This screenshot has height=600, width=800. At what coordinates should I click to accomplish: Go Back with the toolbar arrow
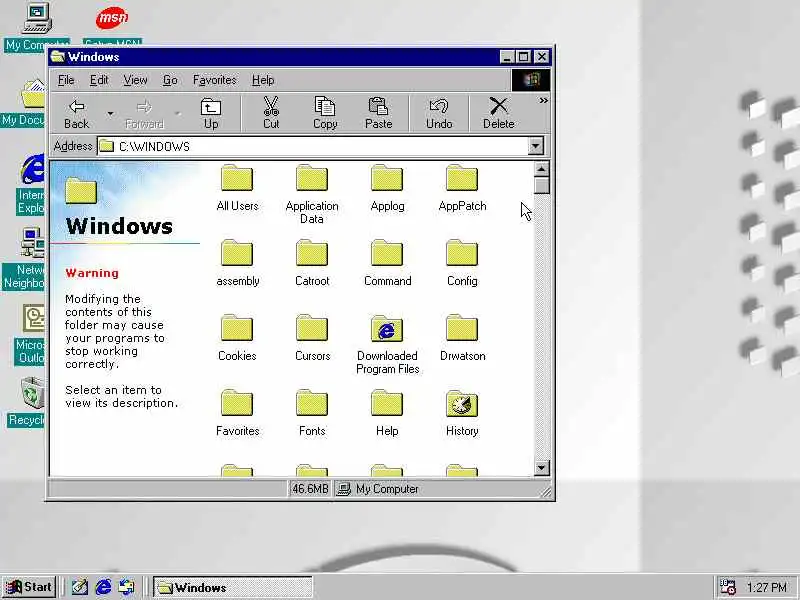(x=77, y=113)
